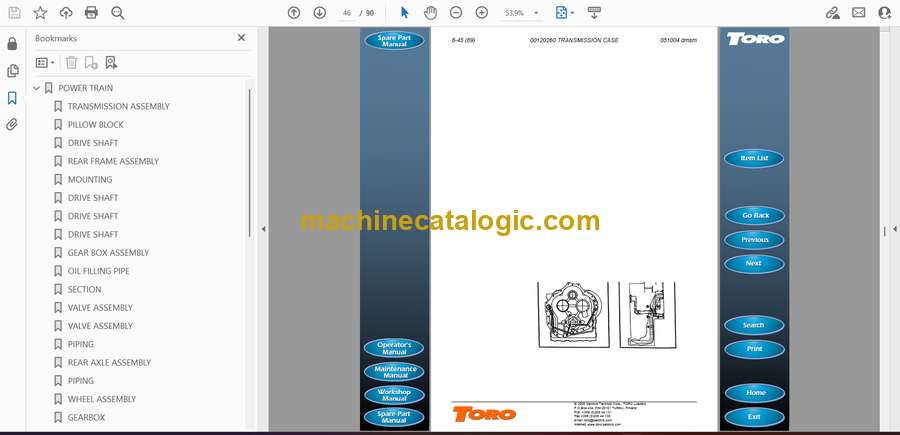
Task: Click the PIPING bookmark above REAR AXLE ASSEMBLY
Action: pos(80,344)
